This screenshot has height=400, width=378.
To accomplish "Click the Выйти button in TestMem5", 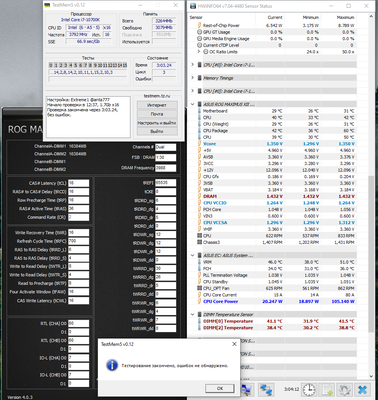I will click(x=157, y=131).
